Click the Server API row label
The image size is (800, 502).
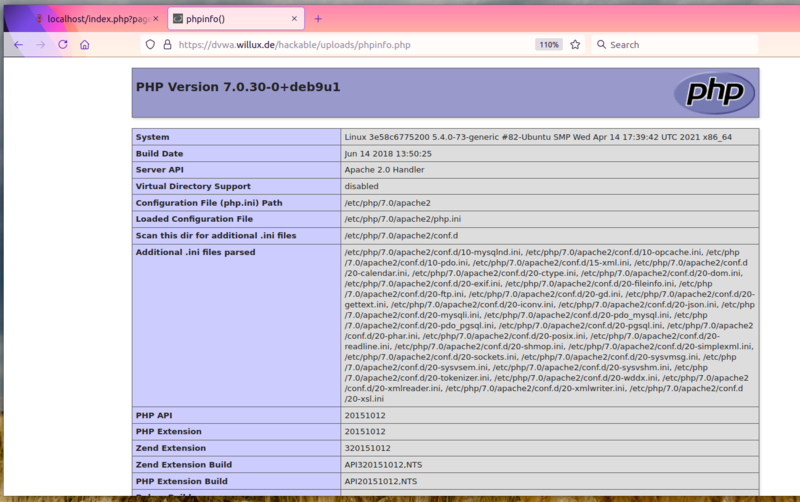(165, 170)
